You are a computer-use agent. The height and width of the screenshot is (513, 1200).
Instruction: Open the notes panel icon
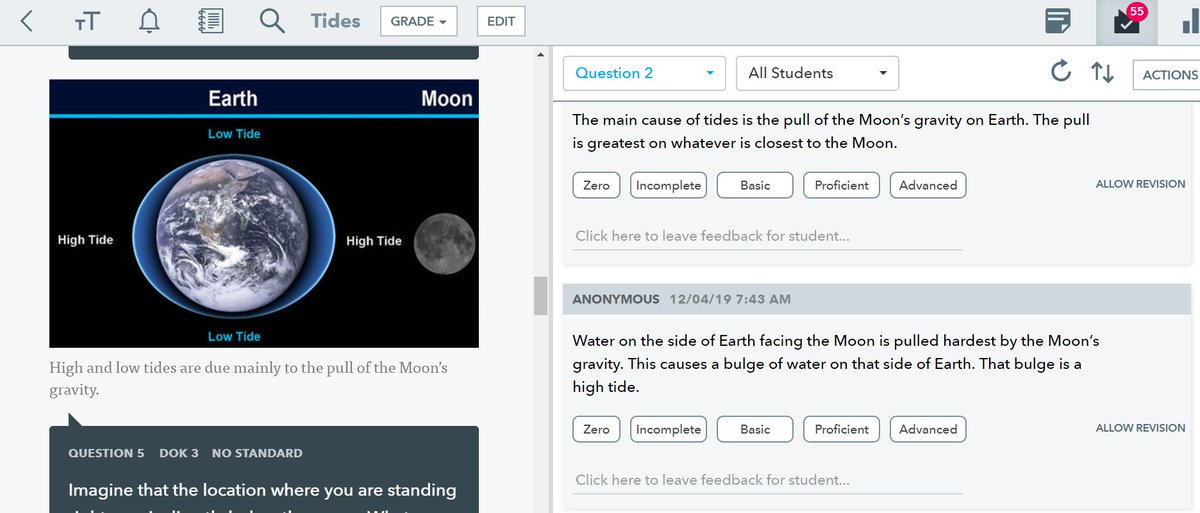(1058, 21)
